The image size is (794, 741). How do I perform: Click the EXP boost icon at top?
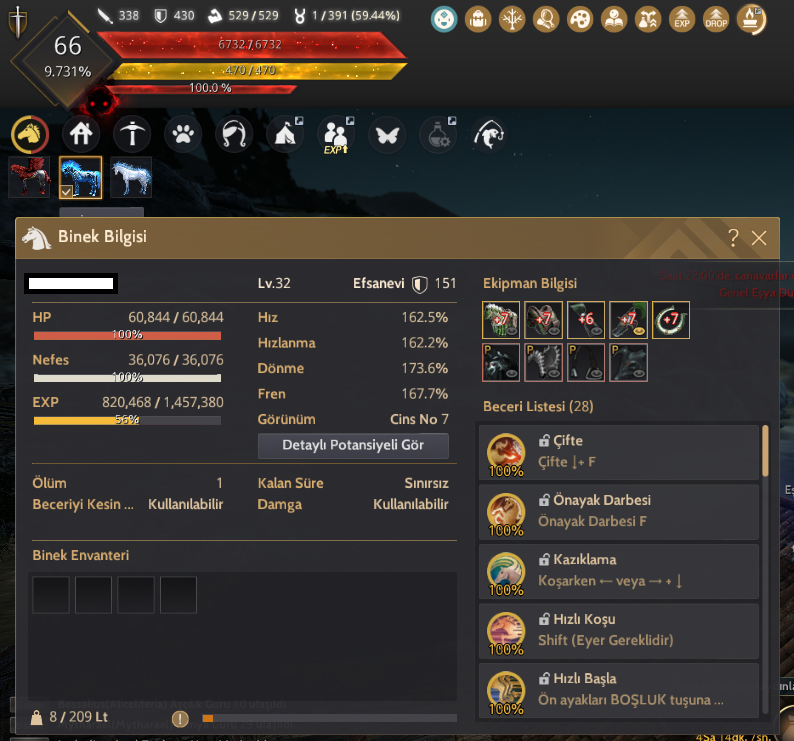pos(682,20)
